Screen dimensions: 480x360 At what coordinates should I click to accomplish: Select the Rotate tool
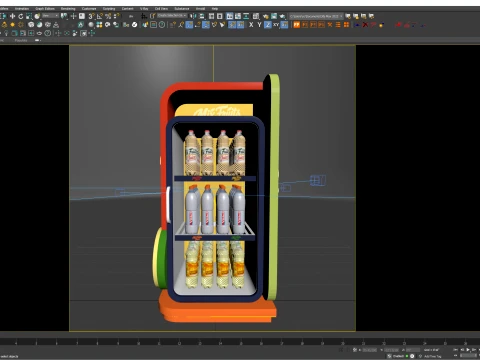21,16
